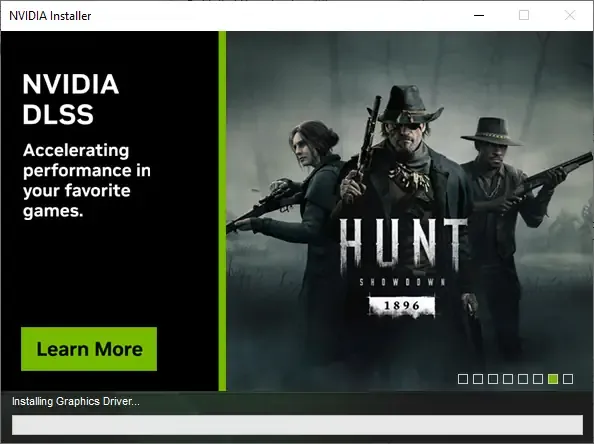Click the Accelerating performance description text
This screenshot has height=444, width=594.
click(87, 180)
